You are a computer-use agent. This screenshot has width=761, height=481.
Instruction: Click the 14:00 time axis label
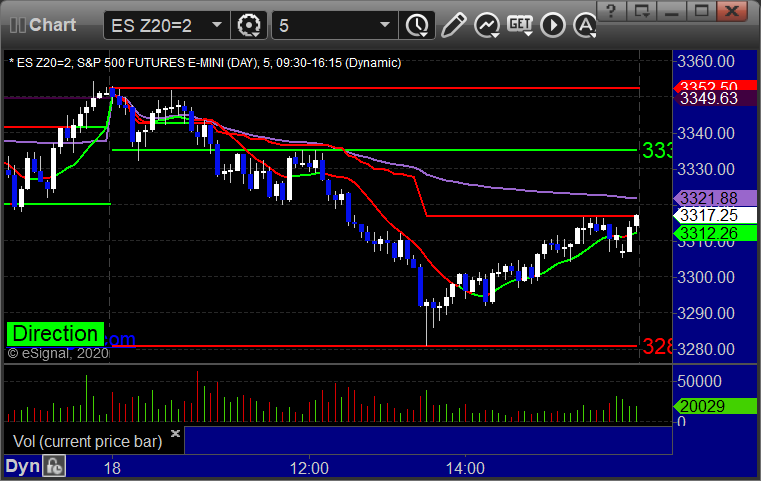click(465, 468)
